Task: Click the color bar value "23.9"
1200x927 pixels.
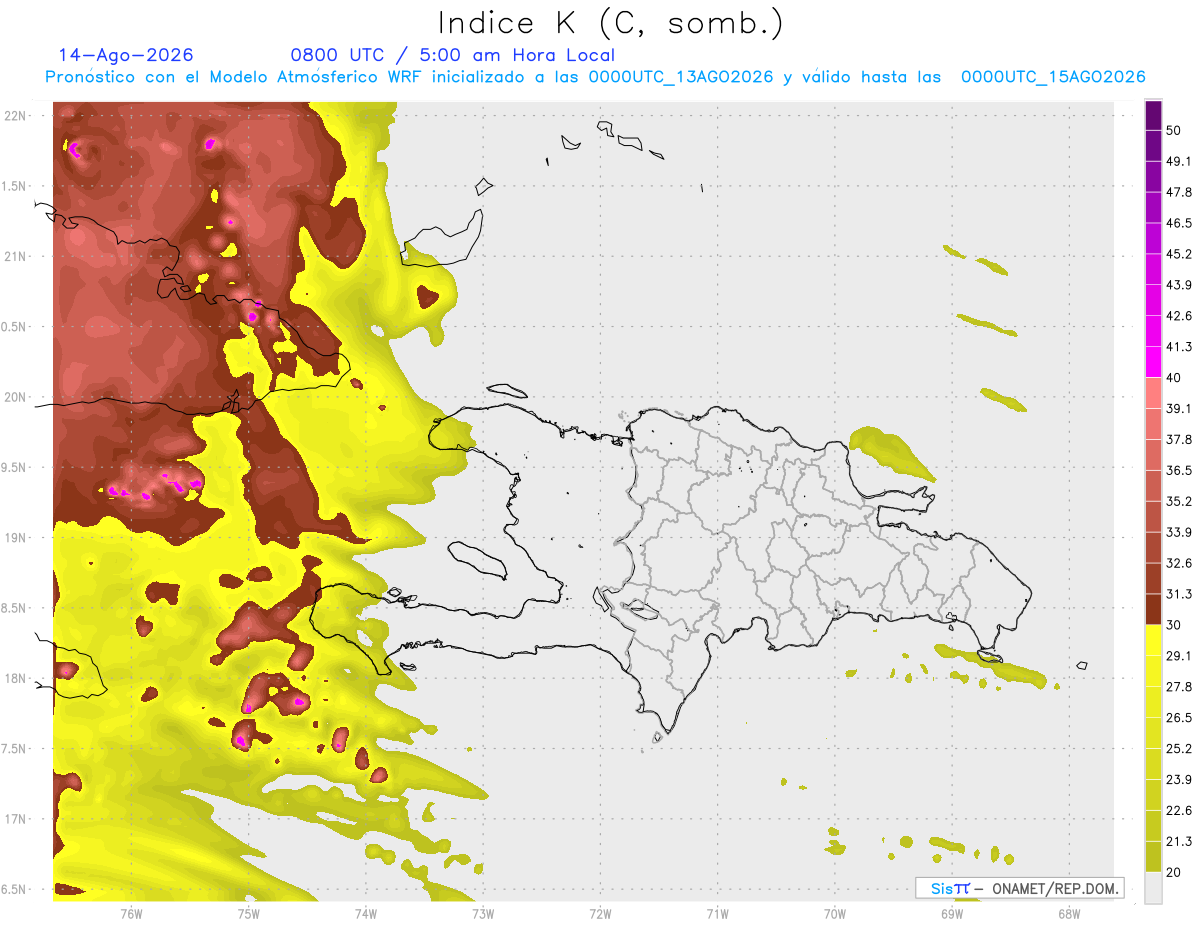Action: click(1179, 781)
